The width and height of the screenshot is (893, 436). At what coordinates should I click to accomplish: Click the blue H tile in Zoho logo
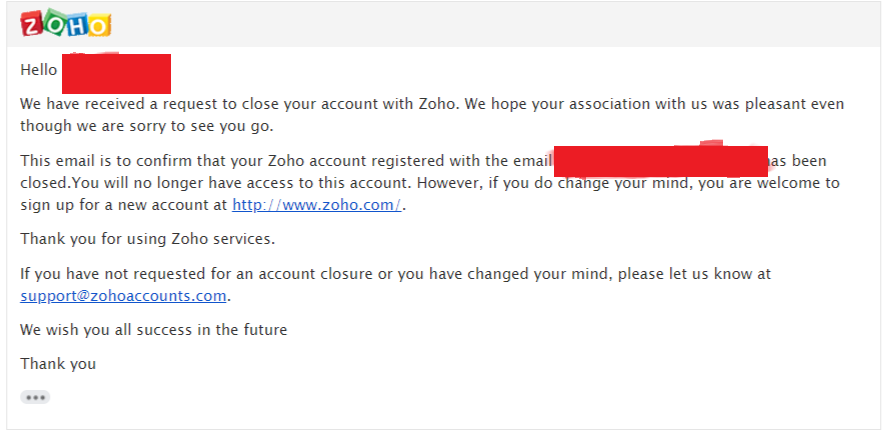[77, 25]
